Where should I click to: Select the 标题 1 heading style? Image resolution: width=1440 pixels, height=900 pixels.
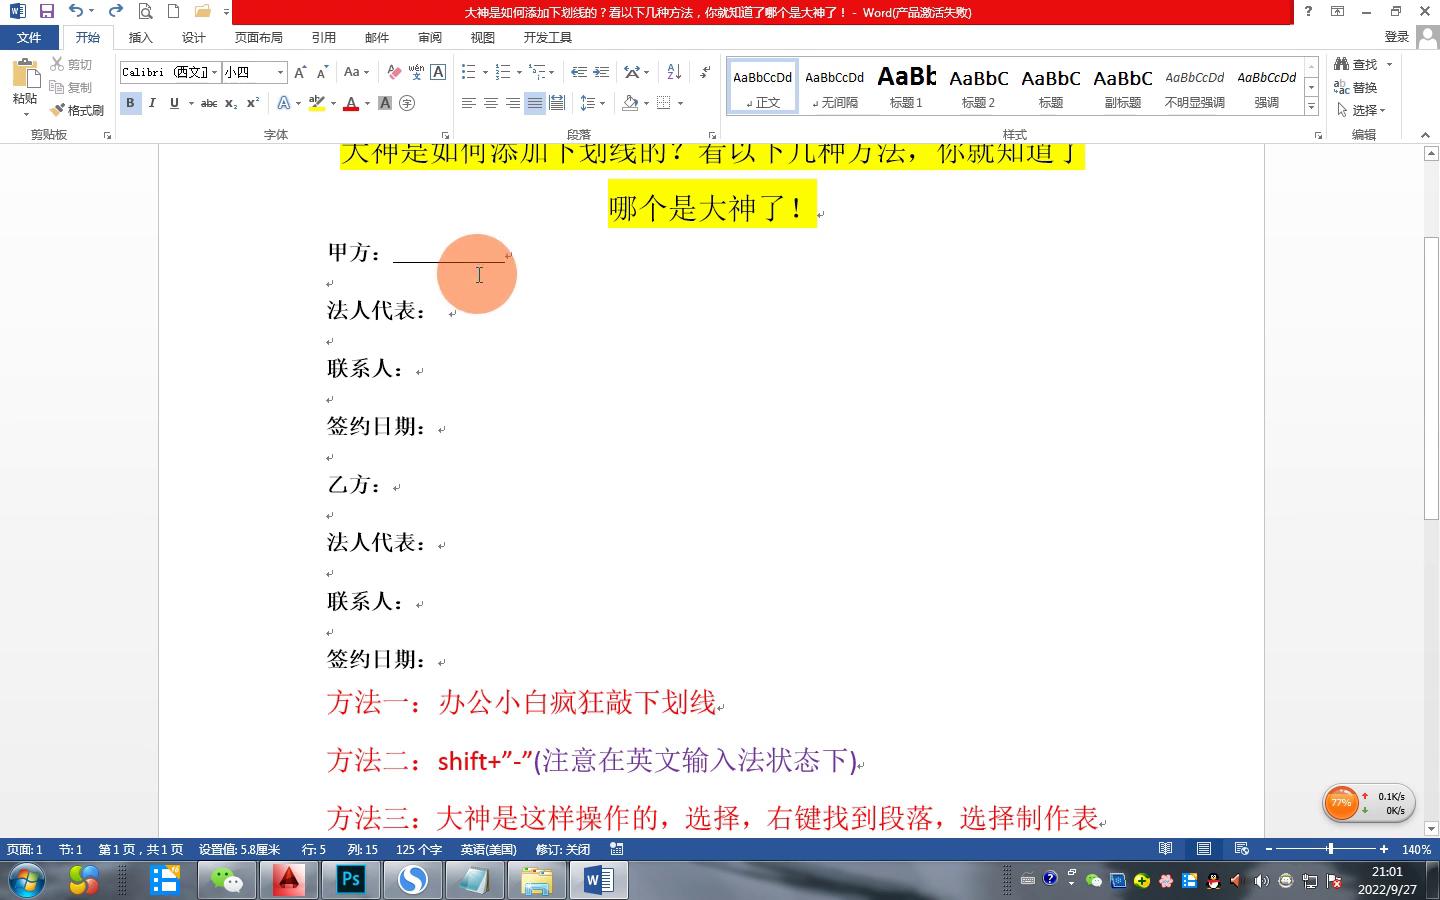pos(906,86)
